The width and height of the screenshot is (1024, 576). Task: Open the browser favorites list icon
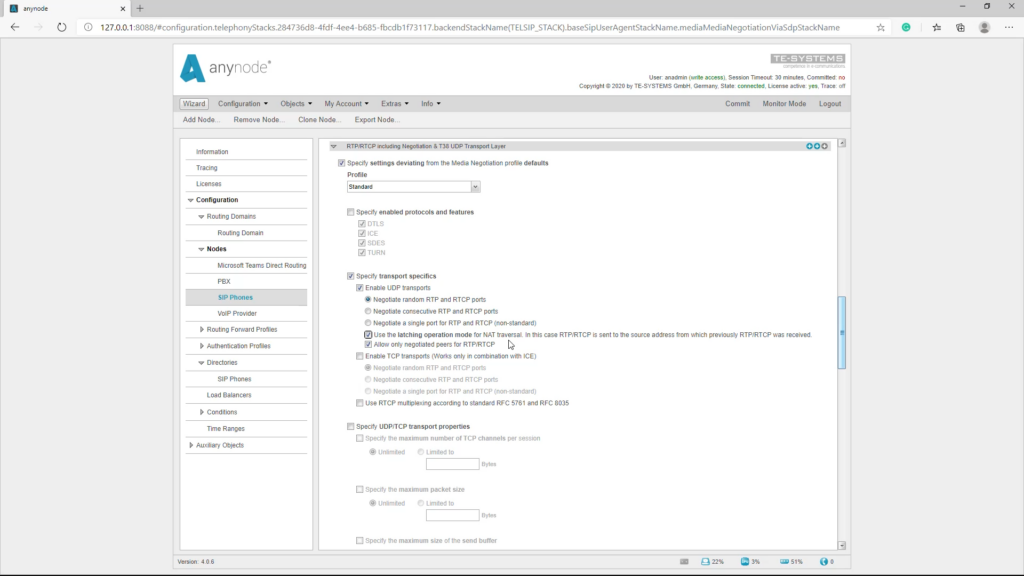(936, 27)
